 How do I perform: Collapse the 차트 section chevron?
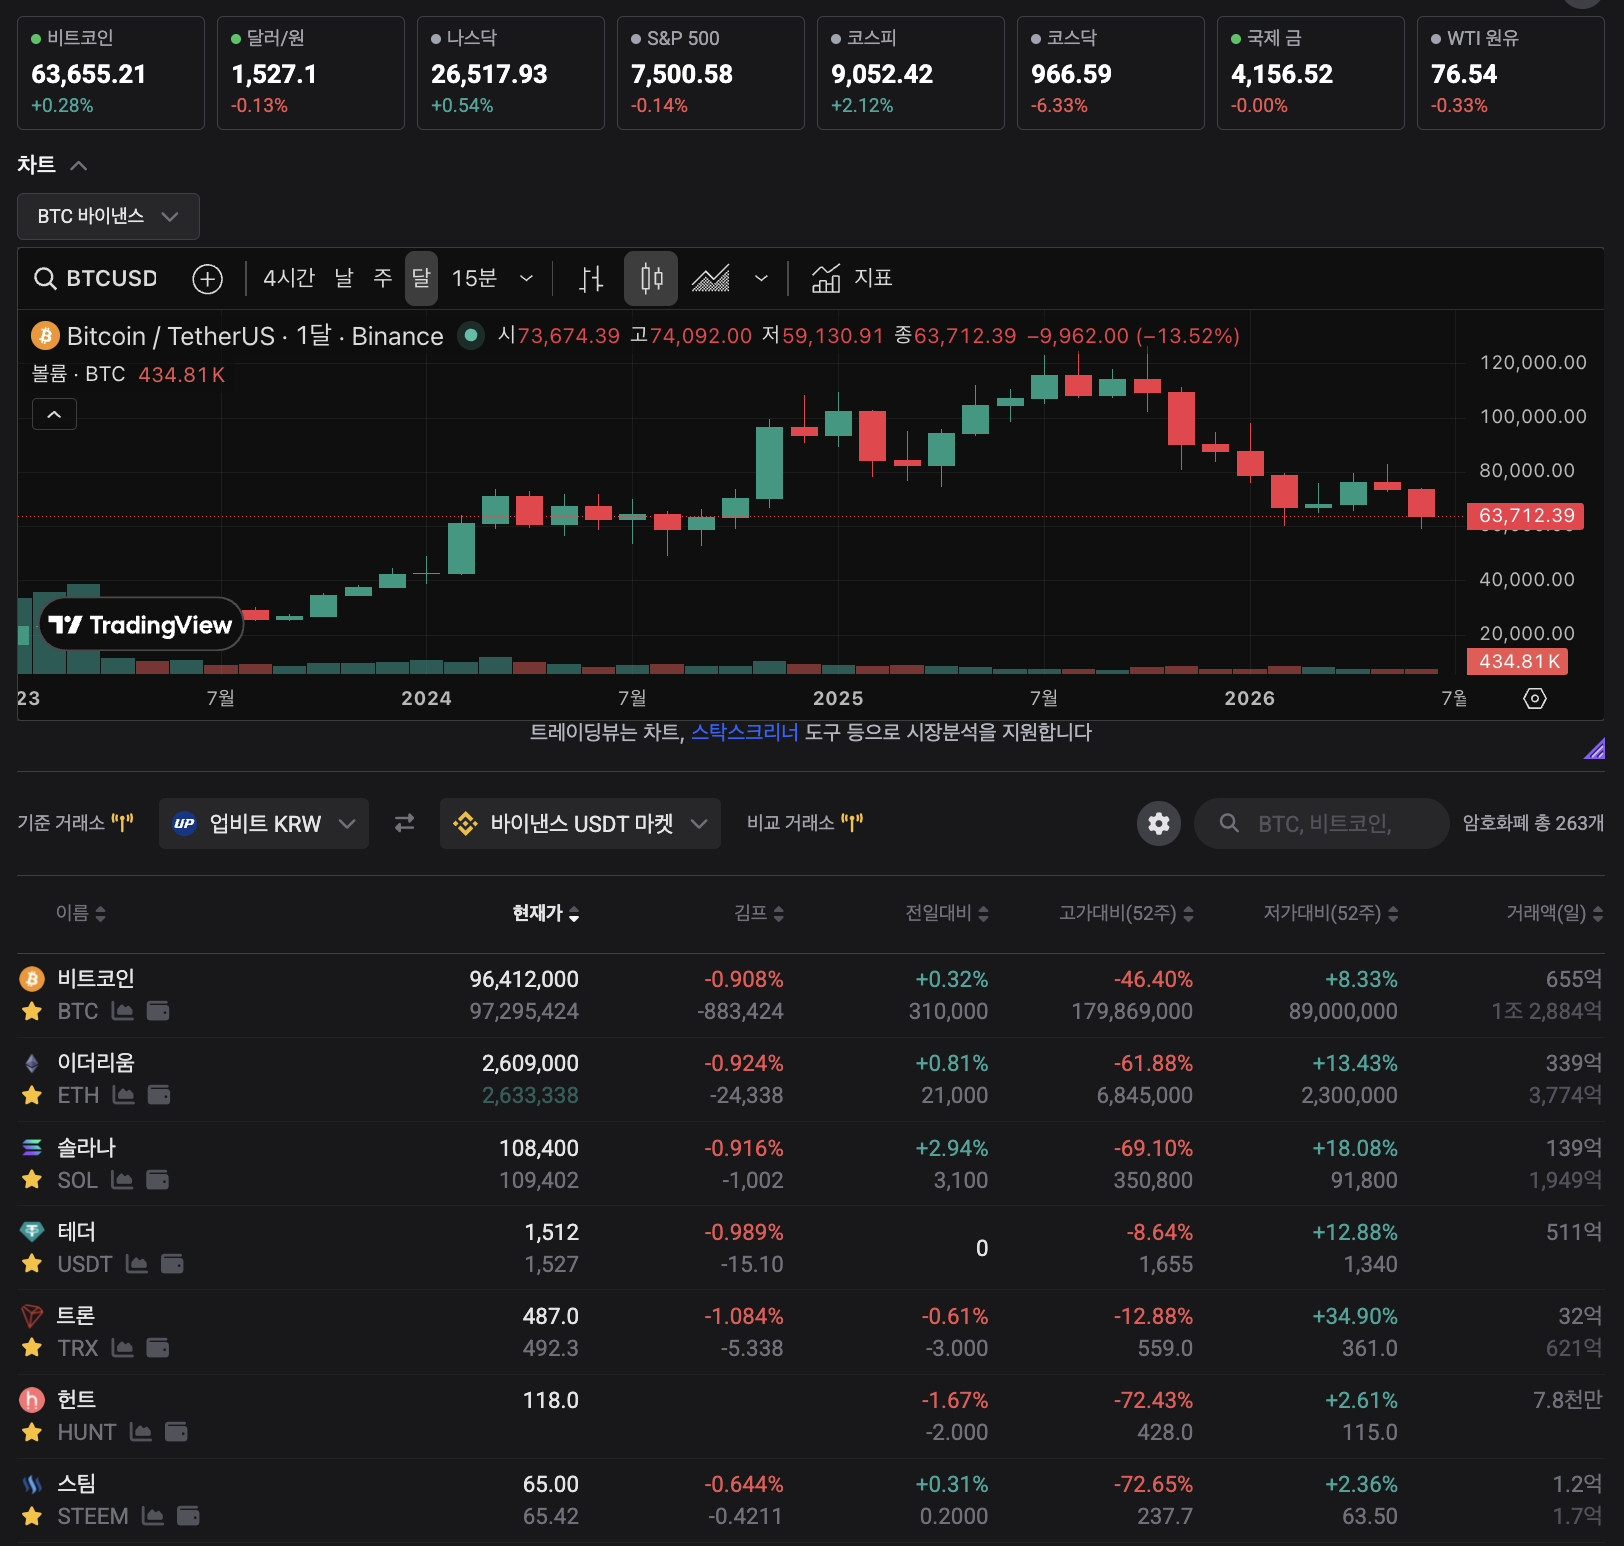tap(78, 165)
